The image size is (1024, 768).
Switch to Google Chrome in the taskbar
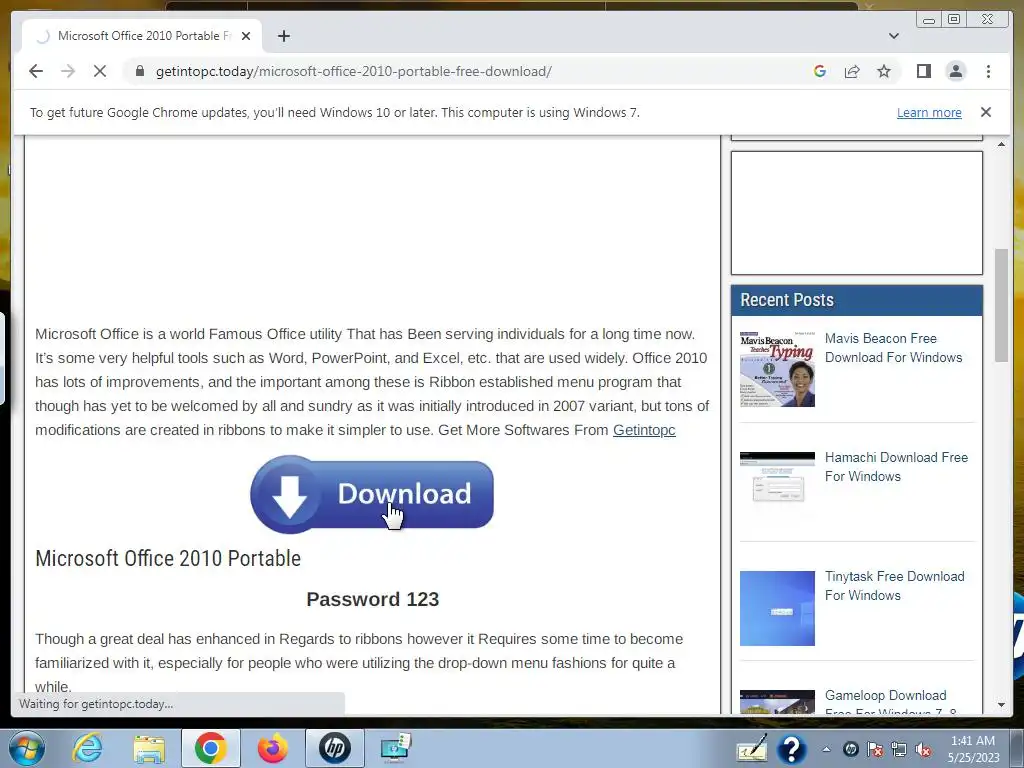pyautogui.click(x=210, y=748)
